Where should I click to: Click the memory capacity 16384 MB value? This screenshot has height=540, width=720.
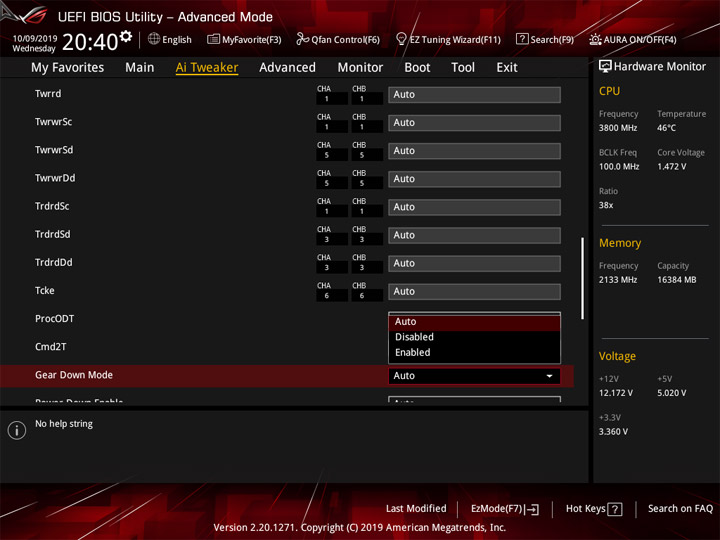(x=676, y=280)
